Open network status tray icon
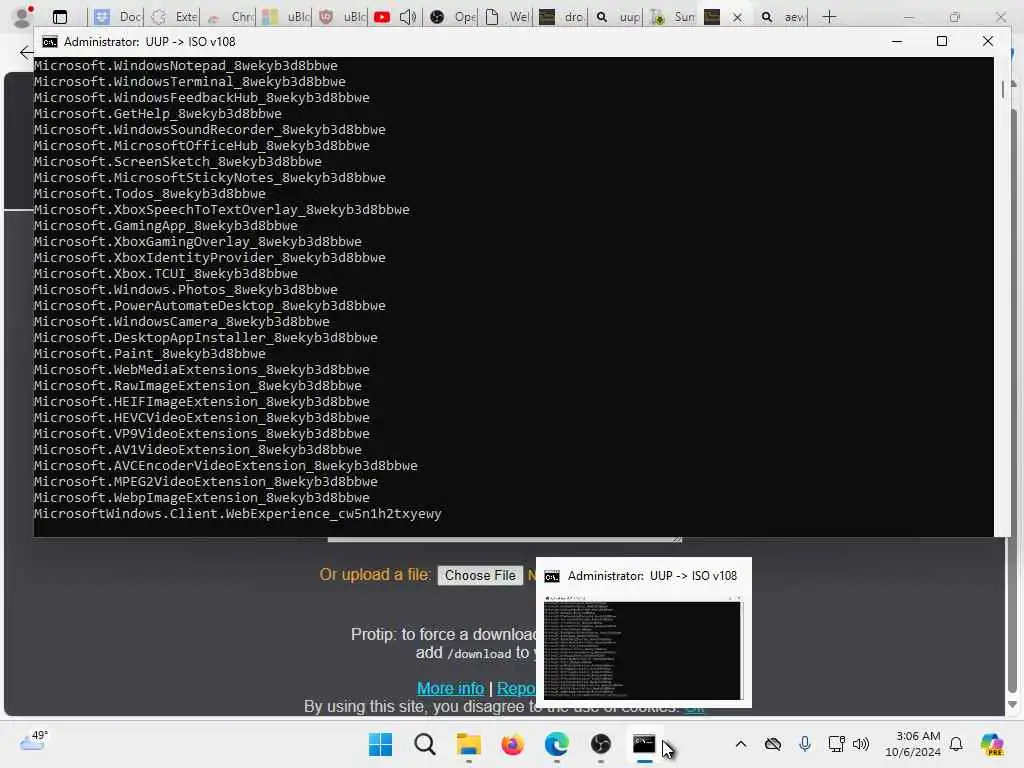Viewport: 1024px width, 768px height. click(x=836, y=744)
